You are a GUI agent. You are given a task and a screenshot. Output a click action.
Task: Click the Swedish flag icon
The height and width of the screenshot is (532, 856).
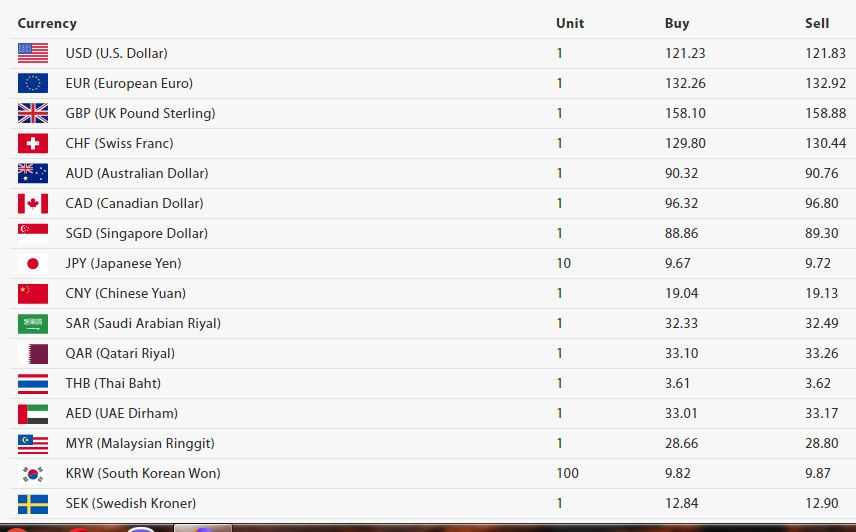(33, 504)
